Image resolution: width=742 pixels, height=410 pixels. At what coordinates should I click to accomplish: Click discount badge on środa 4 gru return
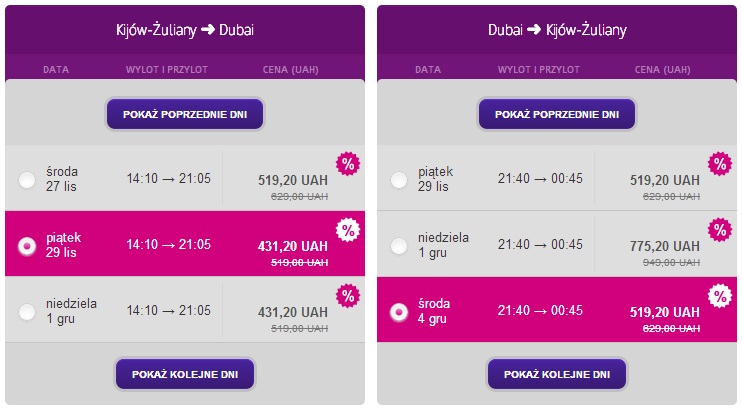point(720,296)
